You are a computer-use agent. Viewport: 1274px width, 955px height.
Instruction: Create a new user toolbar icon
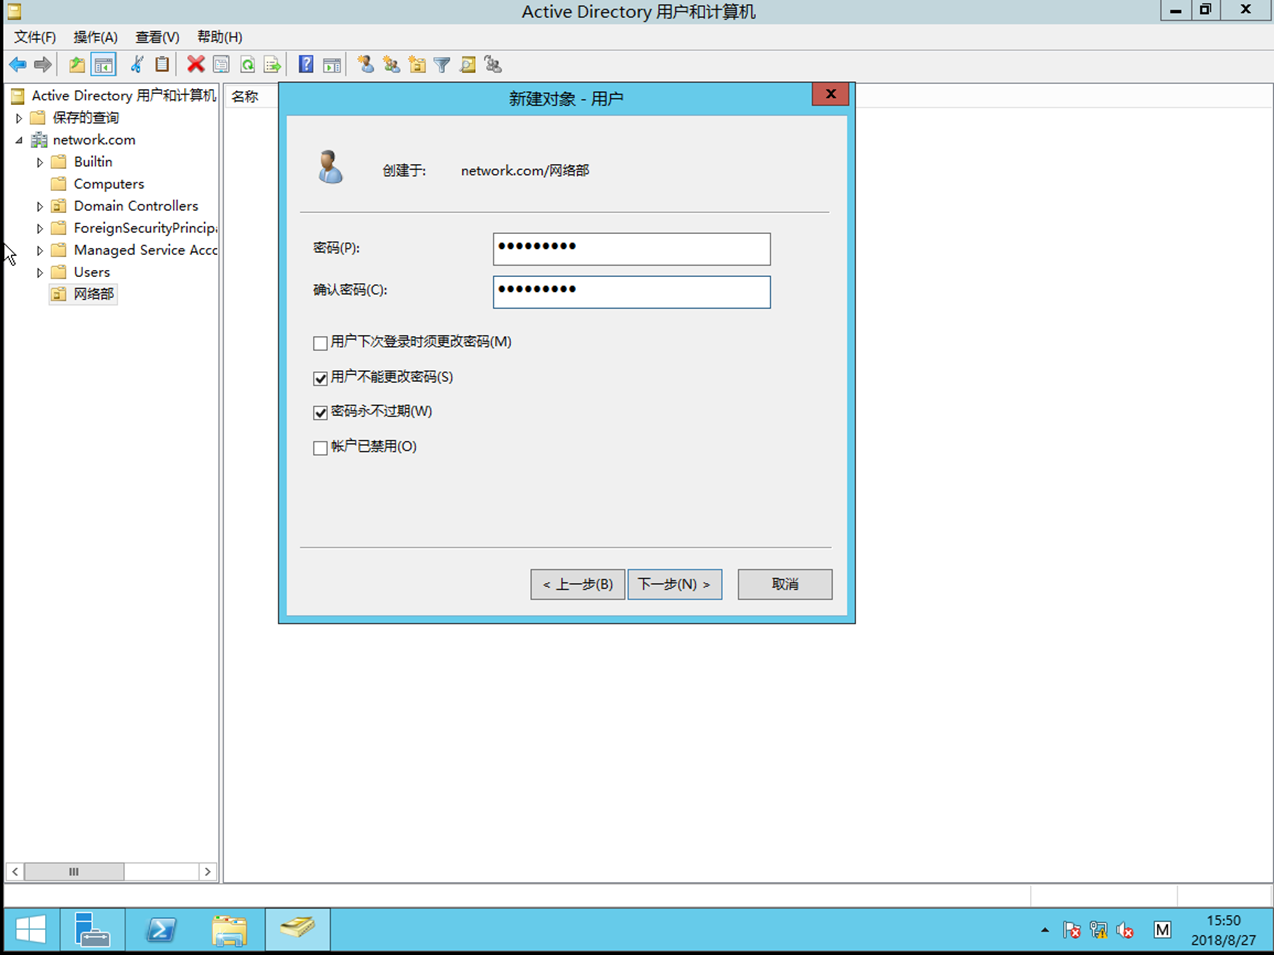coord(366,65)
